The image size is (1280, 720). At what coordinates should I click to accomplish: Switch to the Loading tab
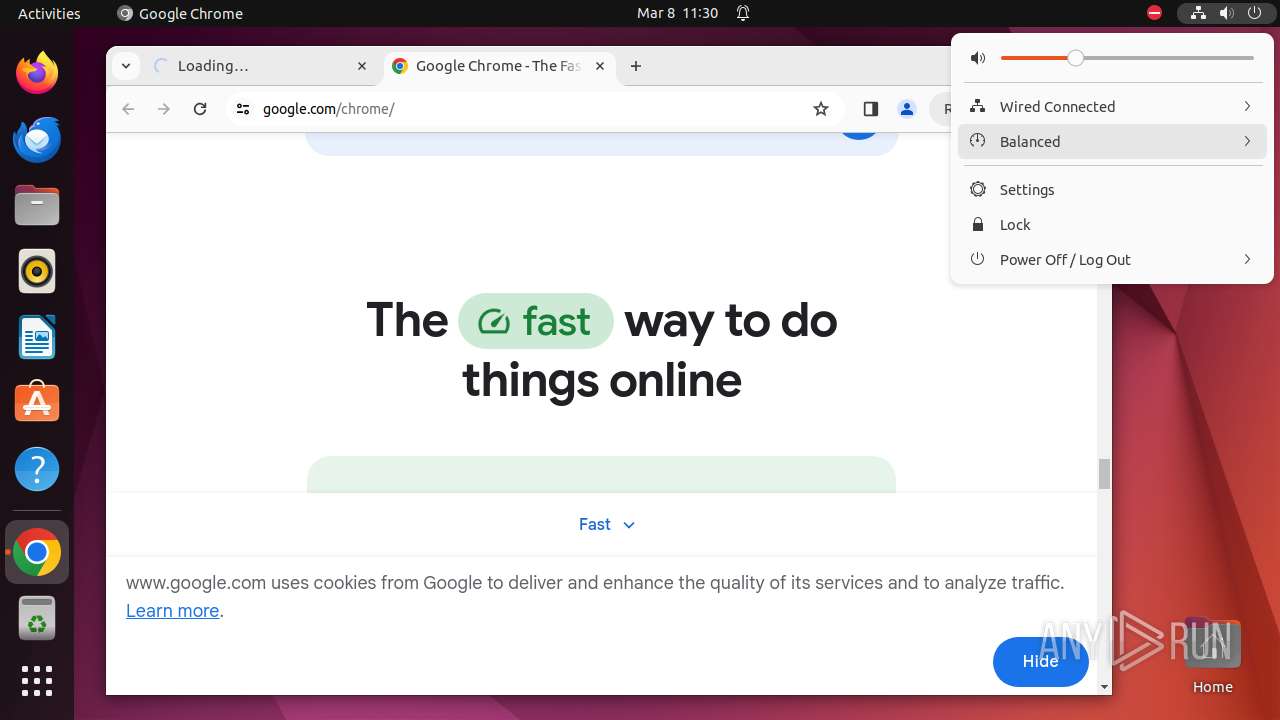point(261,66)
